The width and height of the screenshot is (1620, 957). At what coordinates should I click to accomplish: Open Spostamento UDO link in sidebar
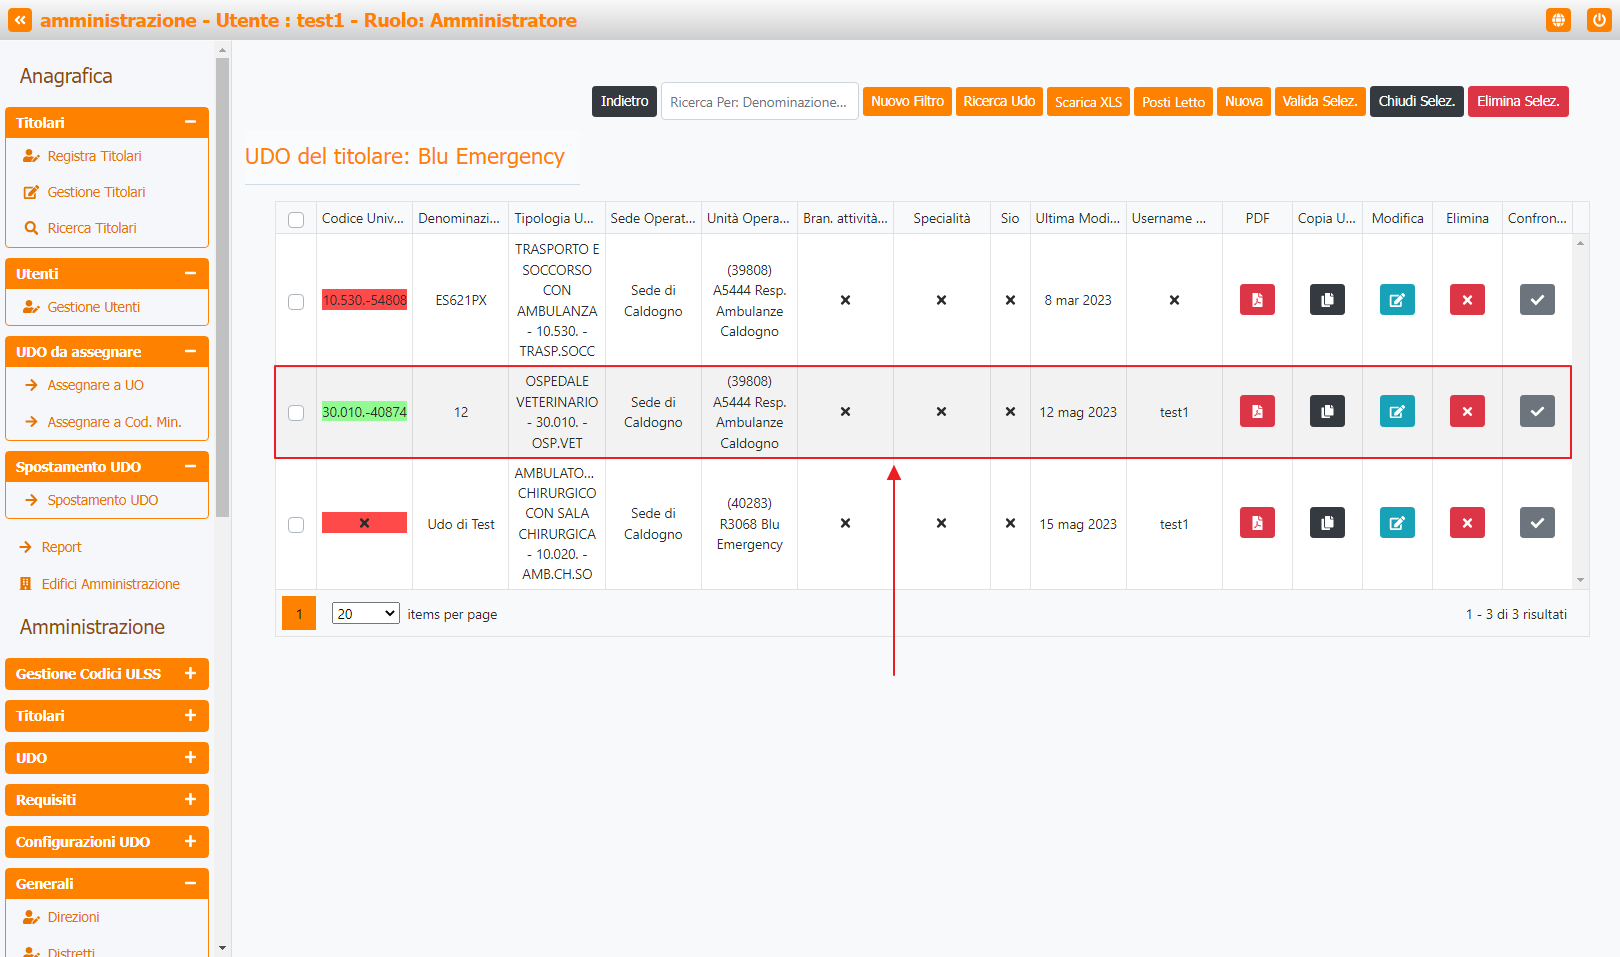tap(103, 500)
